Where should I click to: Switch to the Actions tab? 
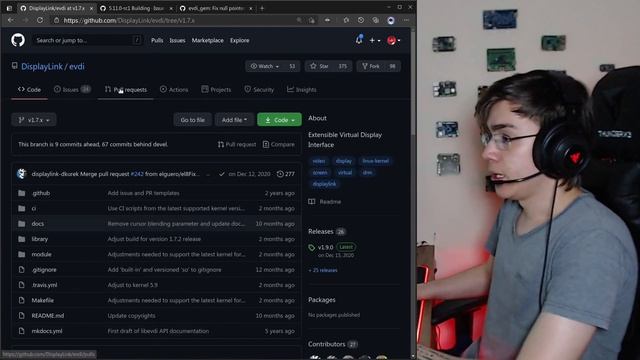pos(174,89)
